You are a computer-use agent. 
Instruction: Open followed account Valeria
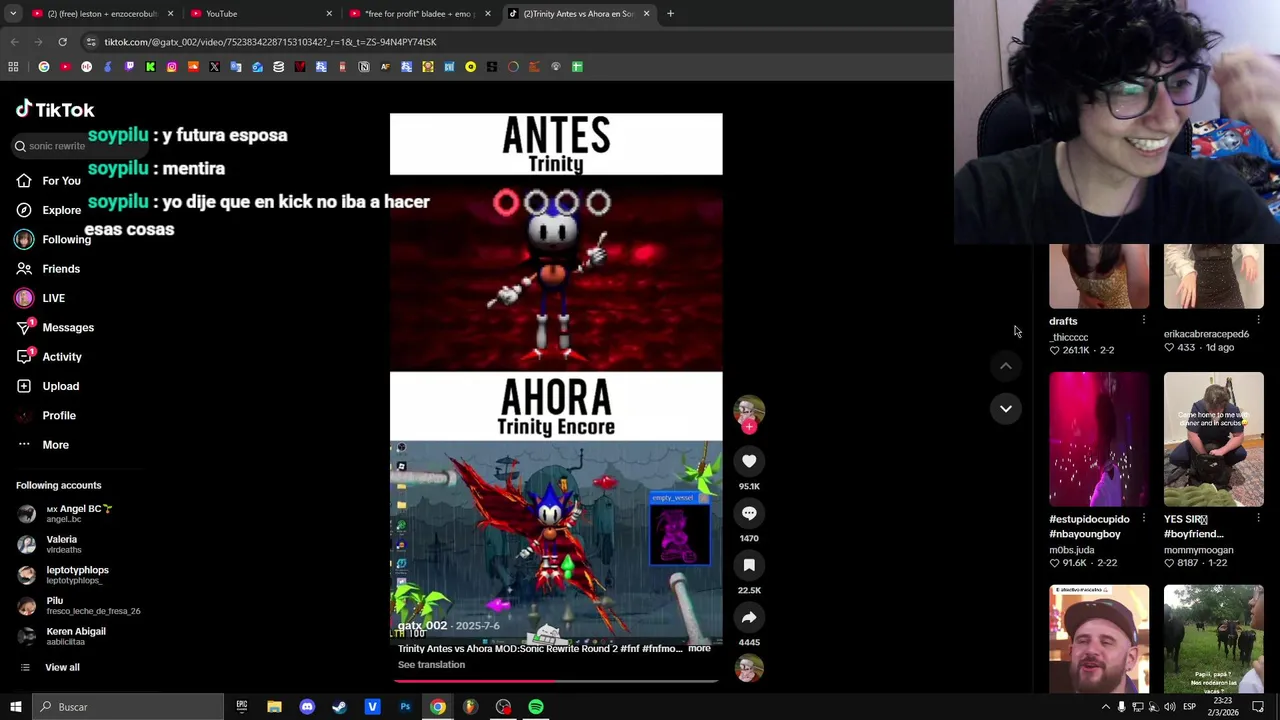(49, 544)
